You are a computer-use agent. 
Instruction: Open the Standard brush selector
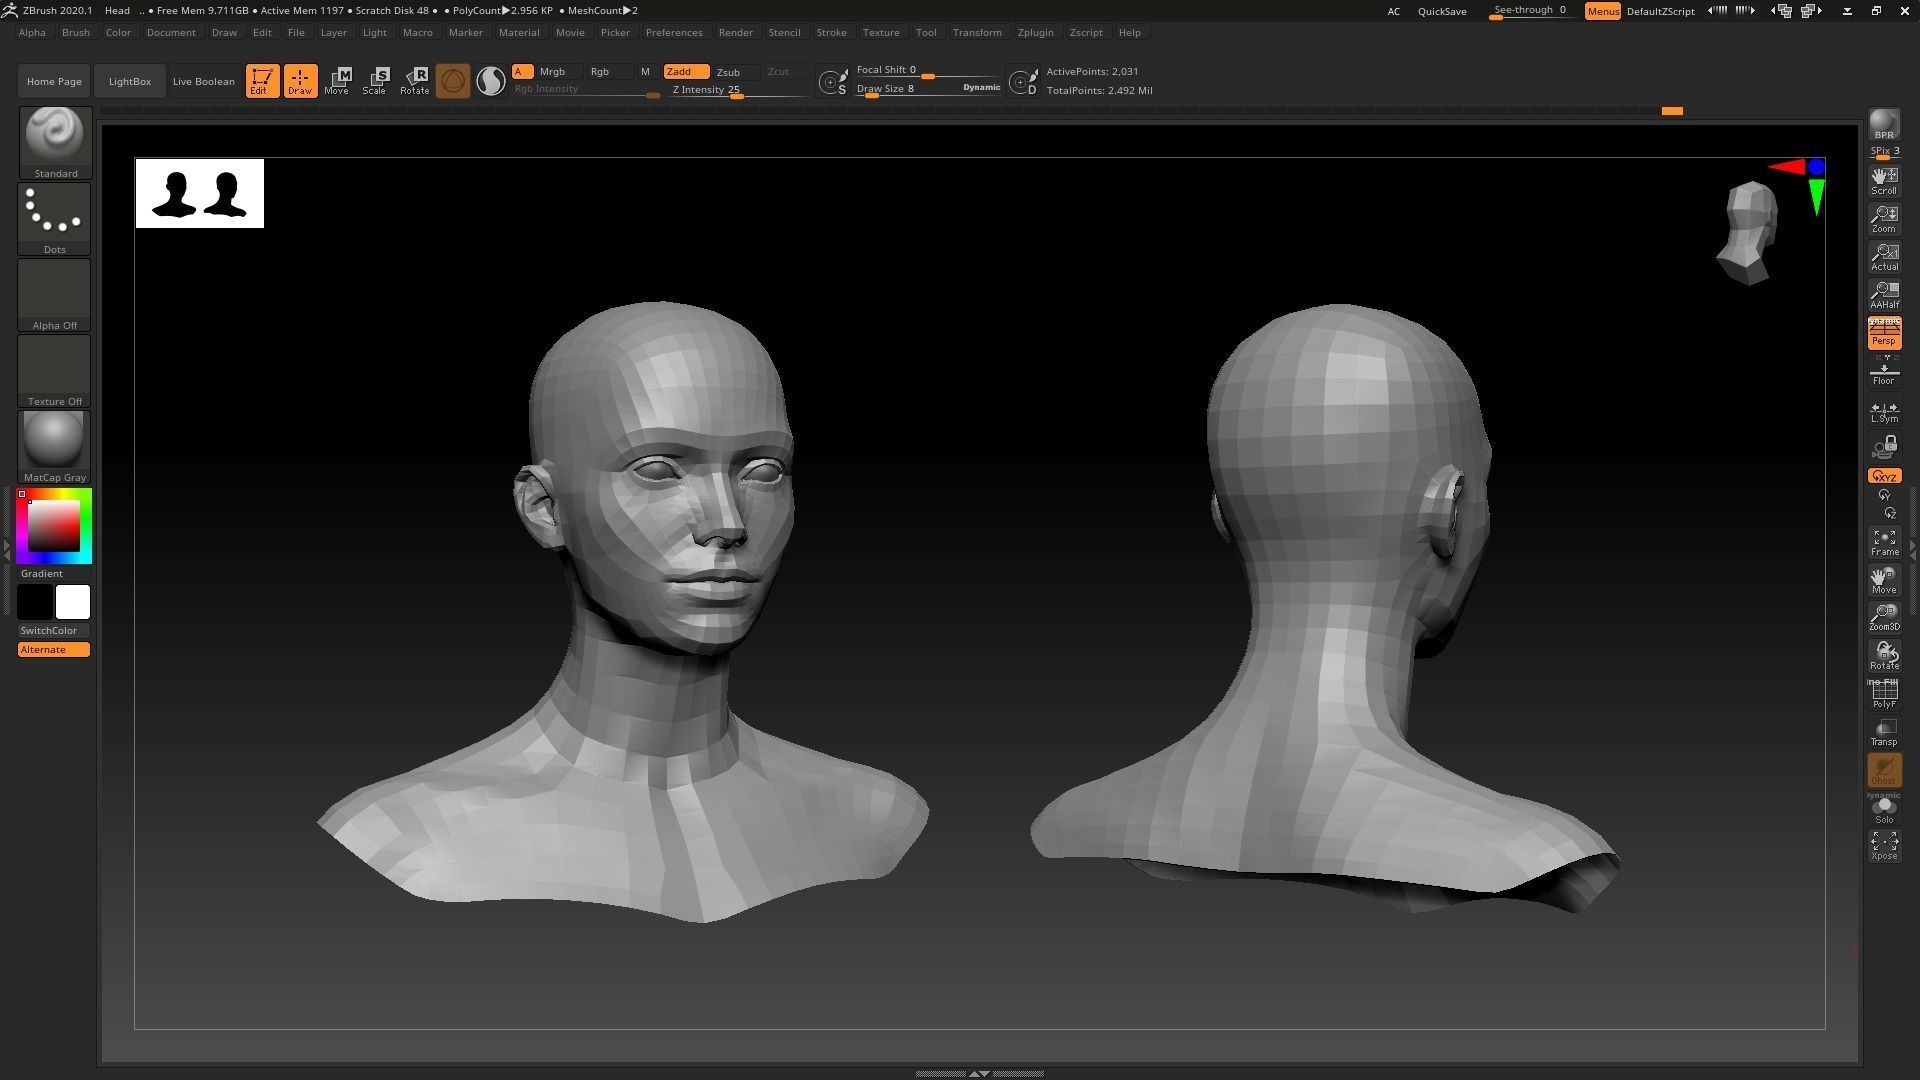(55, 143)
